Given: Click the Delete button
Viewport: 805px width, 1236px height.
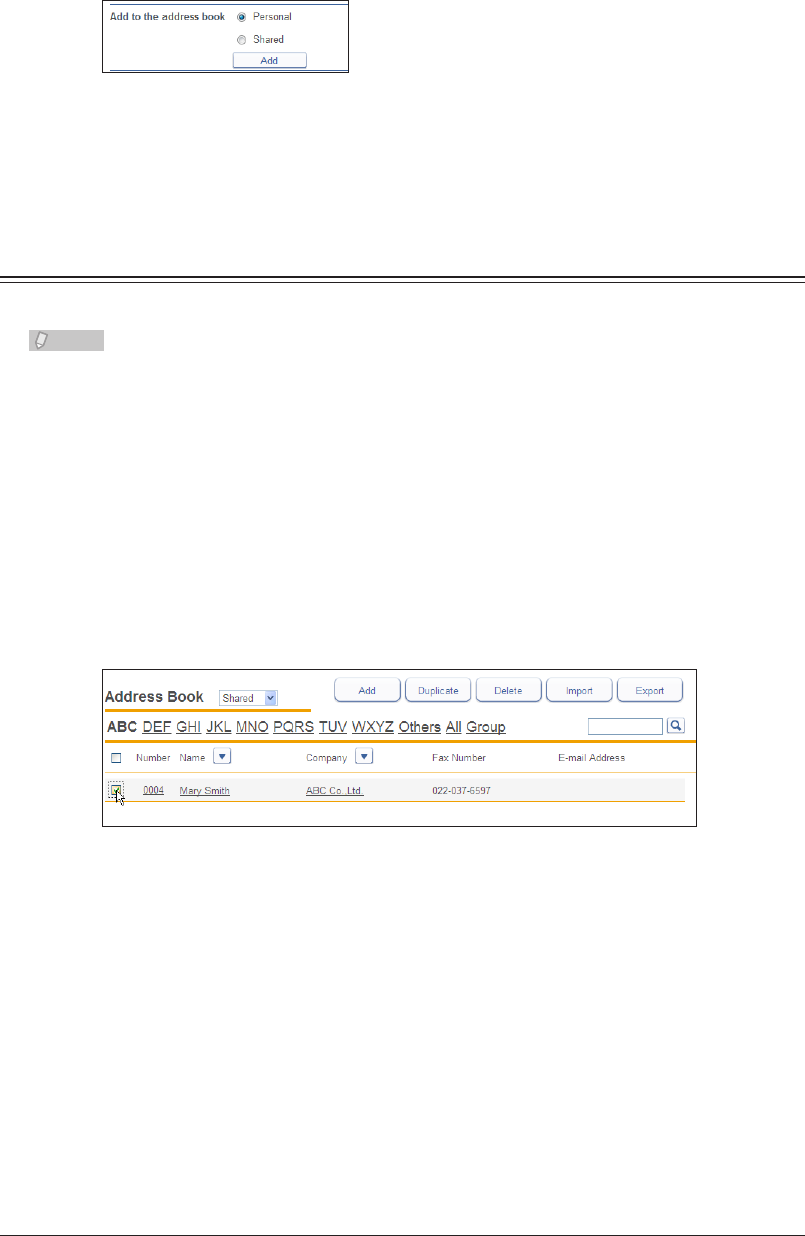Looking at the screenshot, I should [509, 690].
